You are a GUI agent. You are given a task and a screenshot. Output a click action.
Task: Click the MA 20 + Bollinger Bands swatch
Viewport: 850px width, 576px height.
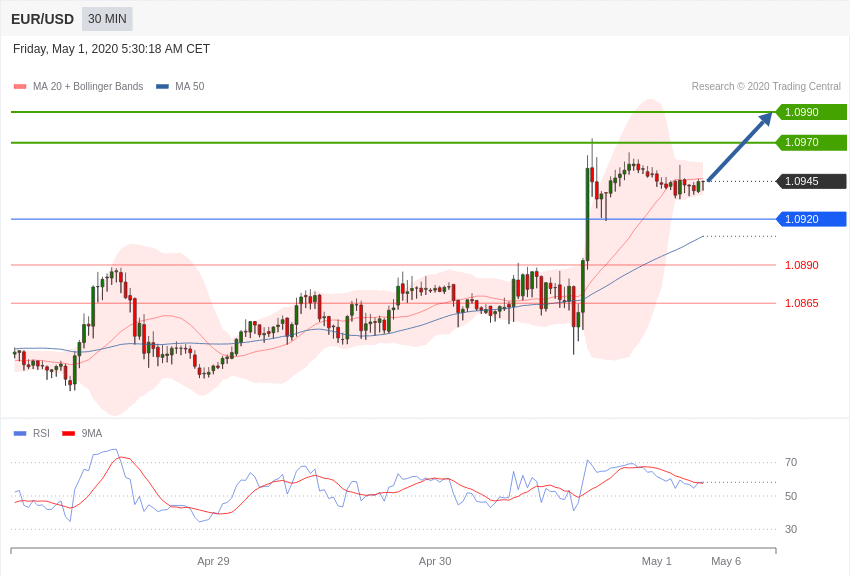click(20, 87)
